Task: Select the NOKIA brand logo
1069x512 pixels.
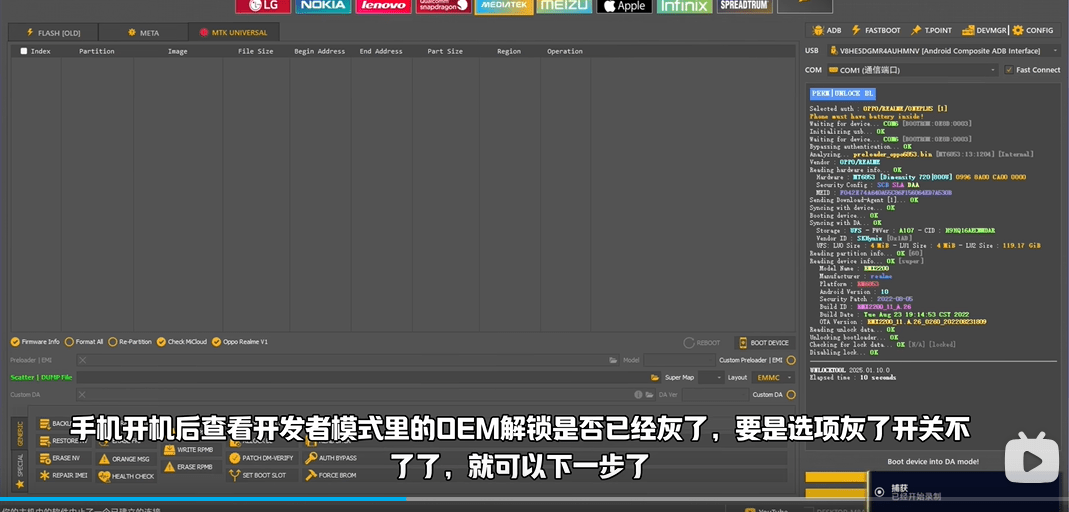Action: [x=323, y=6]
